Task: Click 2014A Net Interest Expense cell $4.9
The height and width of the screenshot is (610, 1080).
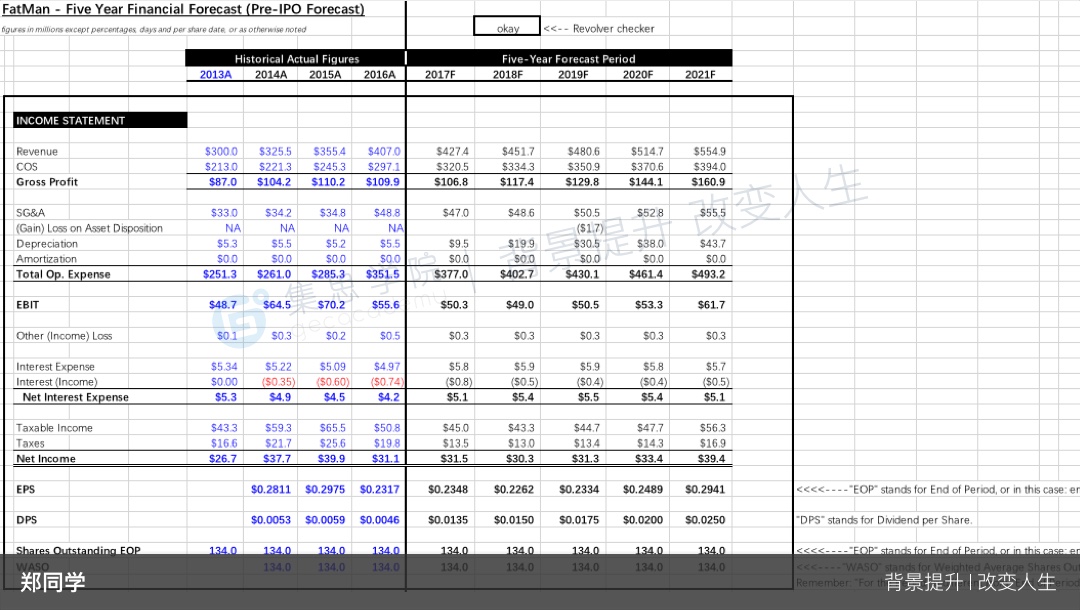Action: point(280,397)
